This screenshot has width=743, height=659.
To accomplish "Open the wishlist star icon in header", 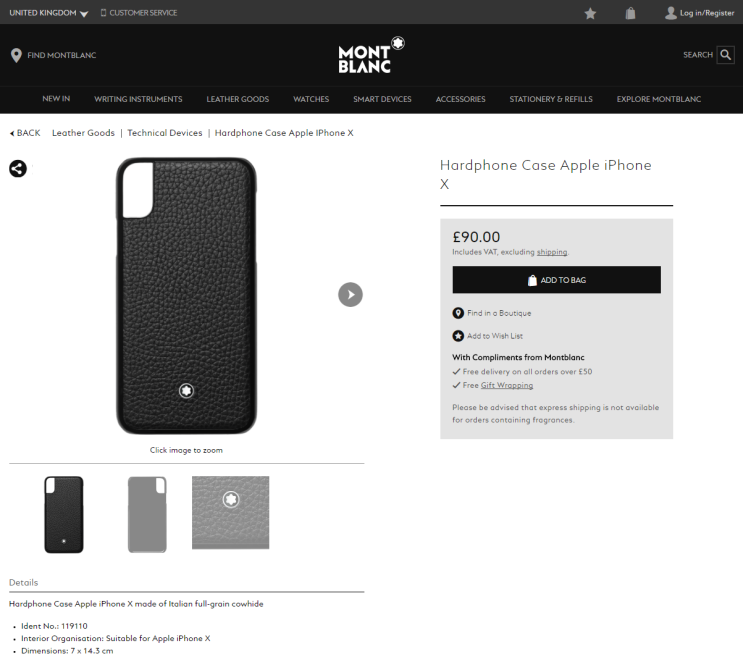I will (x=590, y=13).
